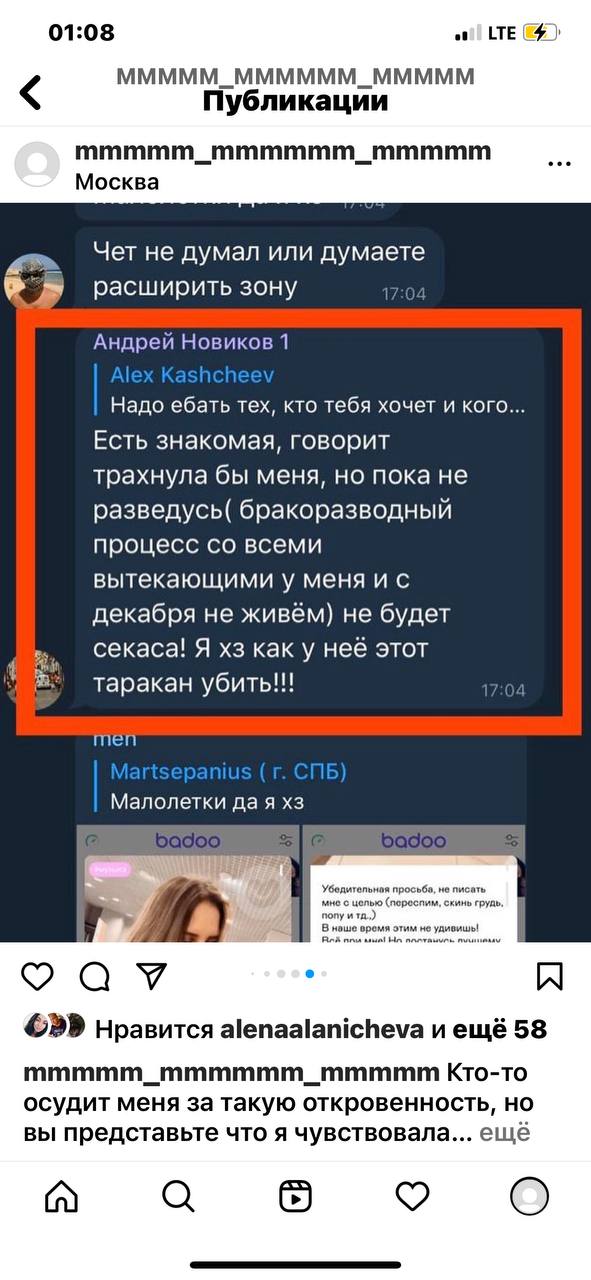The width and height of the screenshot is (591, 1280).
Task: Save the post with the bookmark icon
Action: click(551, 975)
